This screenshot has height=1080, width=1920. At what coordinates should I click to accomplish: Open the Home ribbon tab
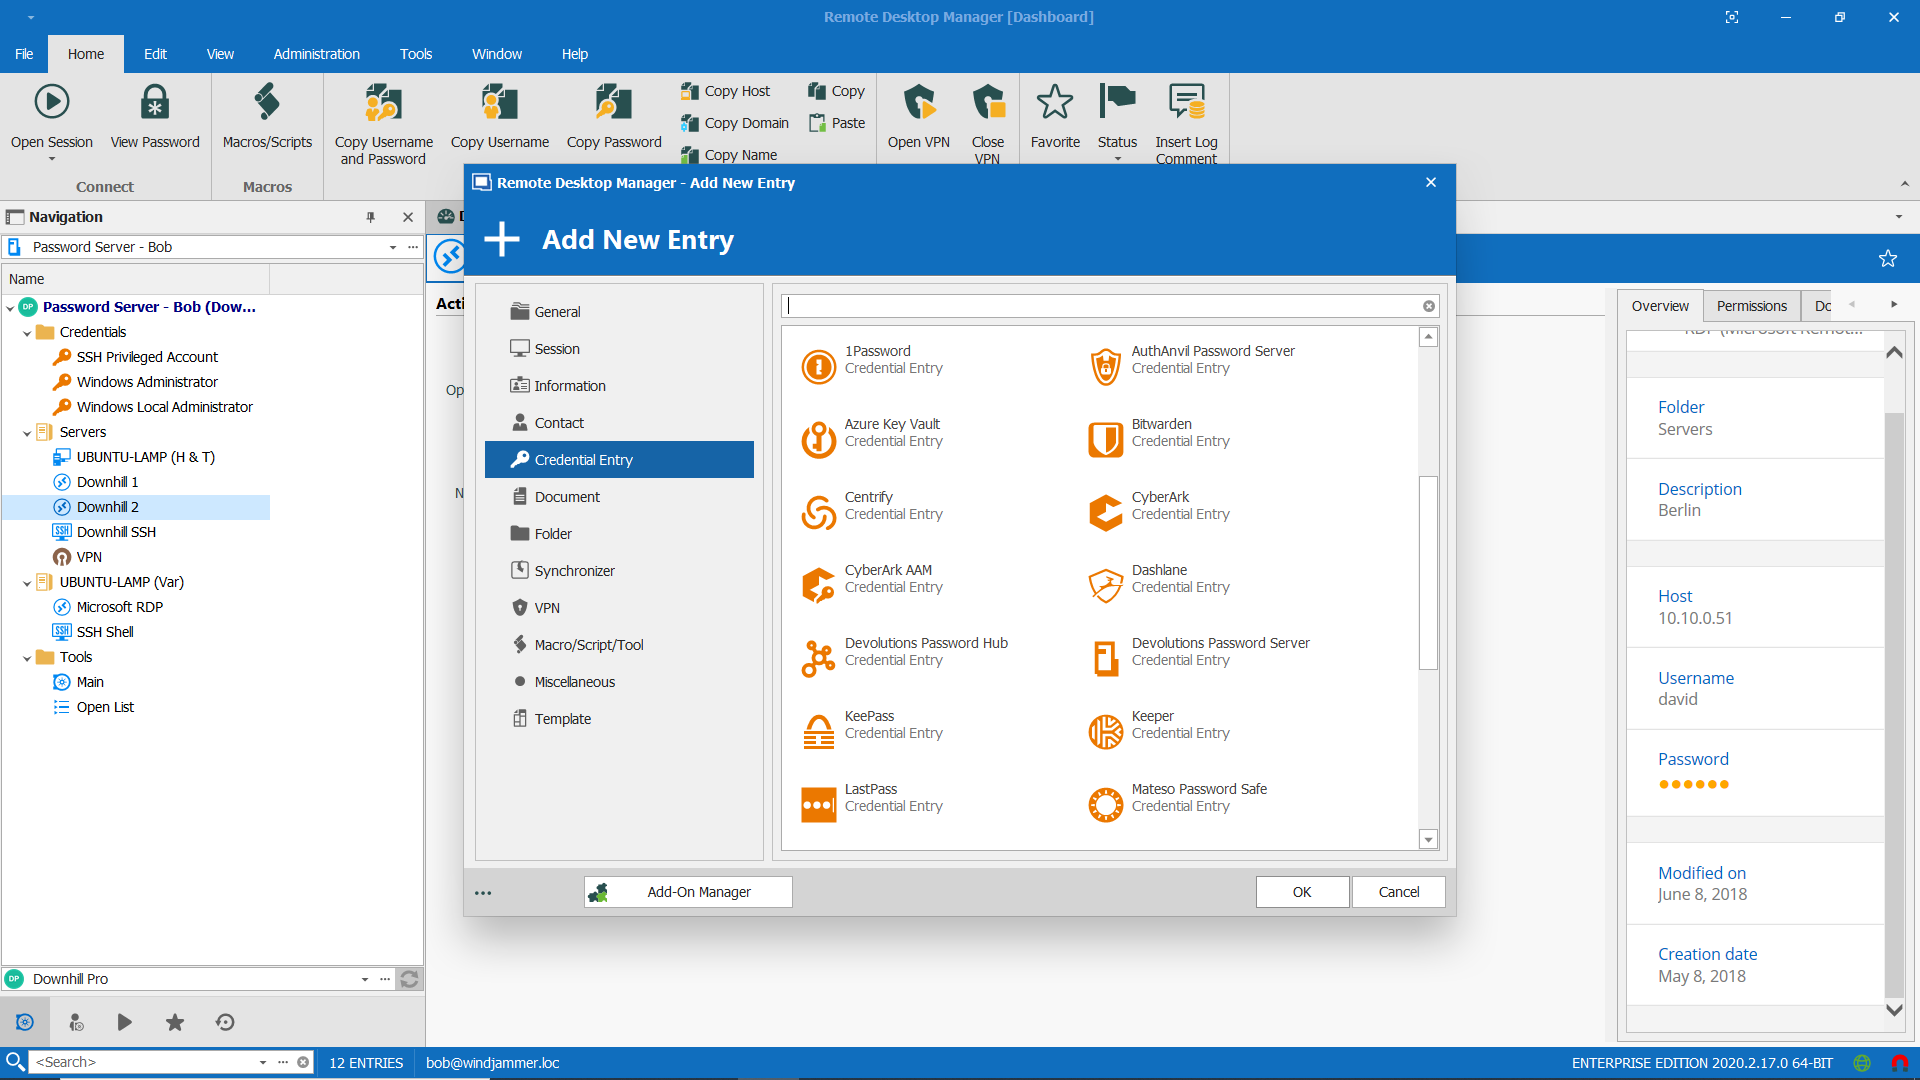86,54
